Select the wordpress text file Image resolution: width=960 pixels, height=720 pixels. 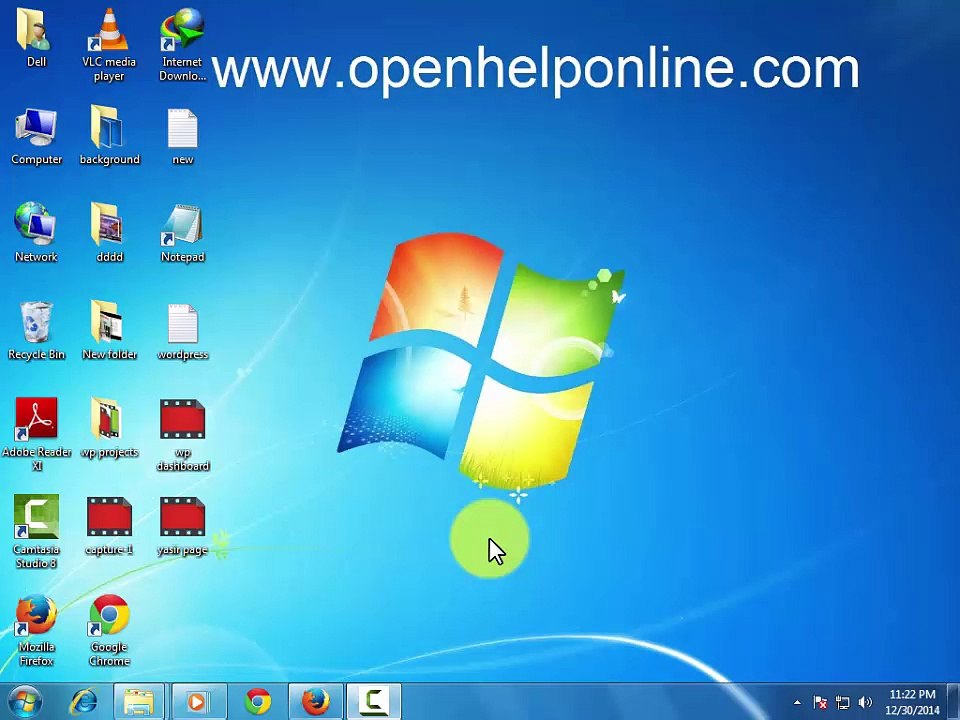pos(182,331)
